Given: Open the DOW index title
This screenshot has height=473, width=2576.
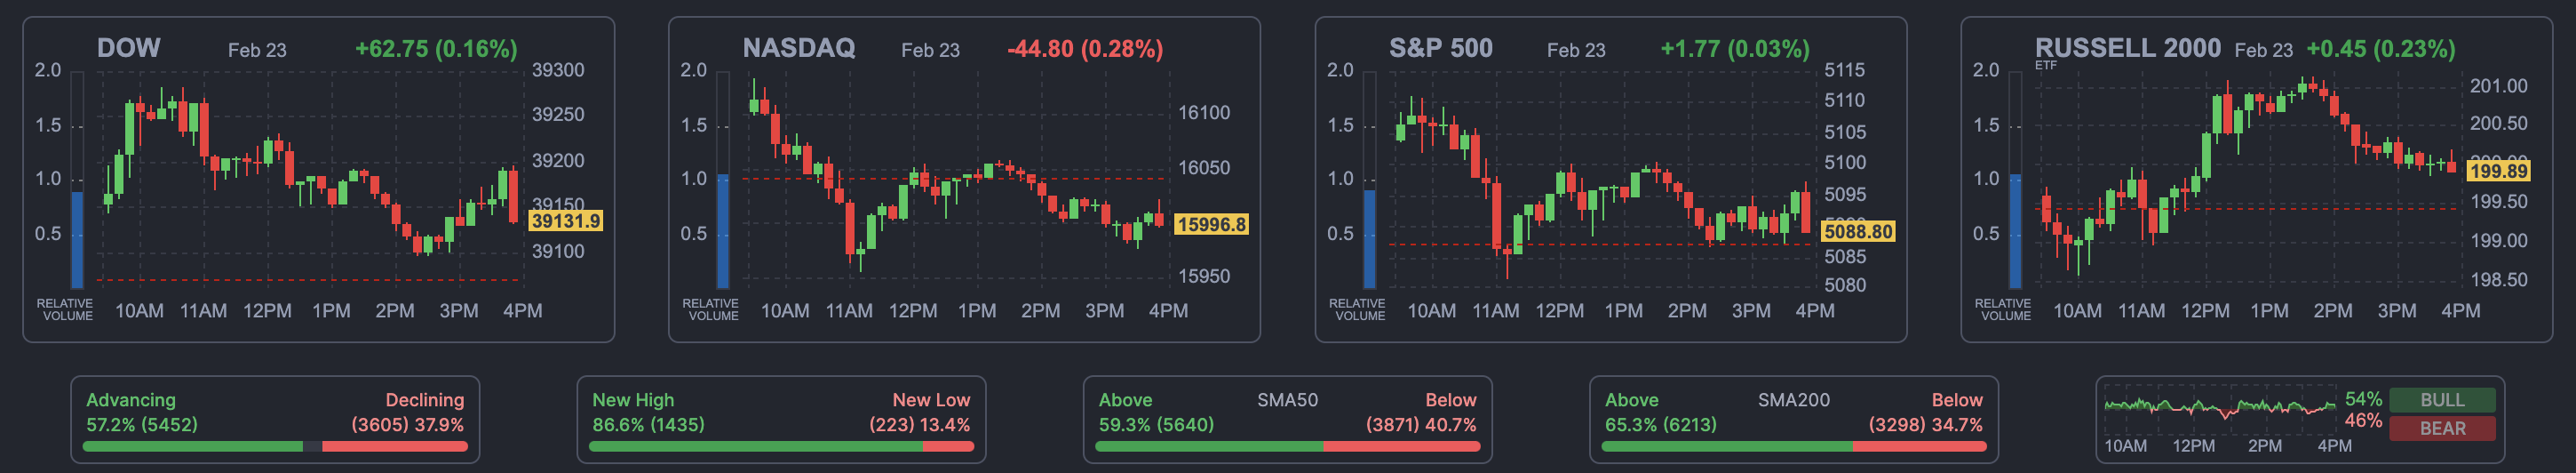Looking at the screenshot, I should (128, 48).
